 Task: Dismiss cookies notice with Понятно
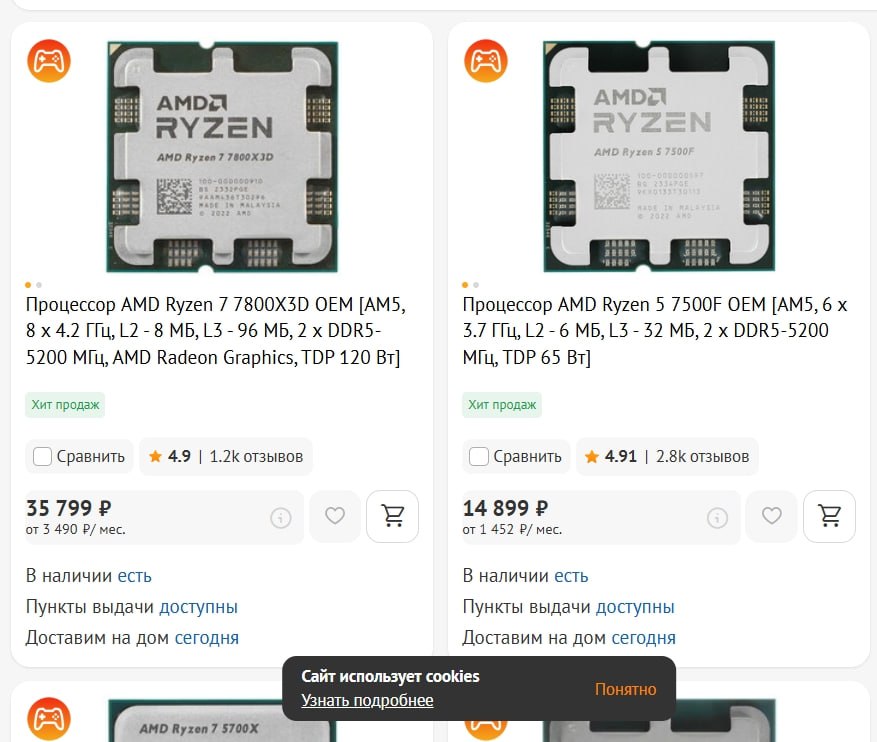click(x=625, y=689)
